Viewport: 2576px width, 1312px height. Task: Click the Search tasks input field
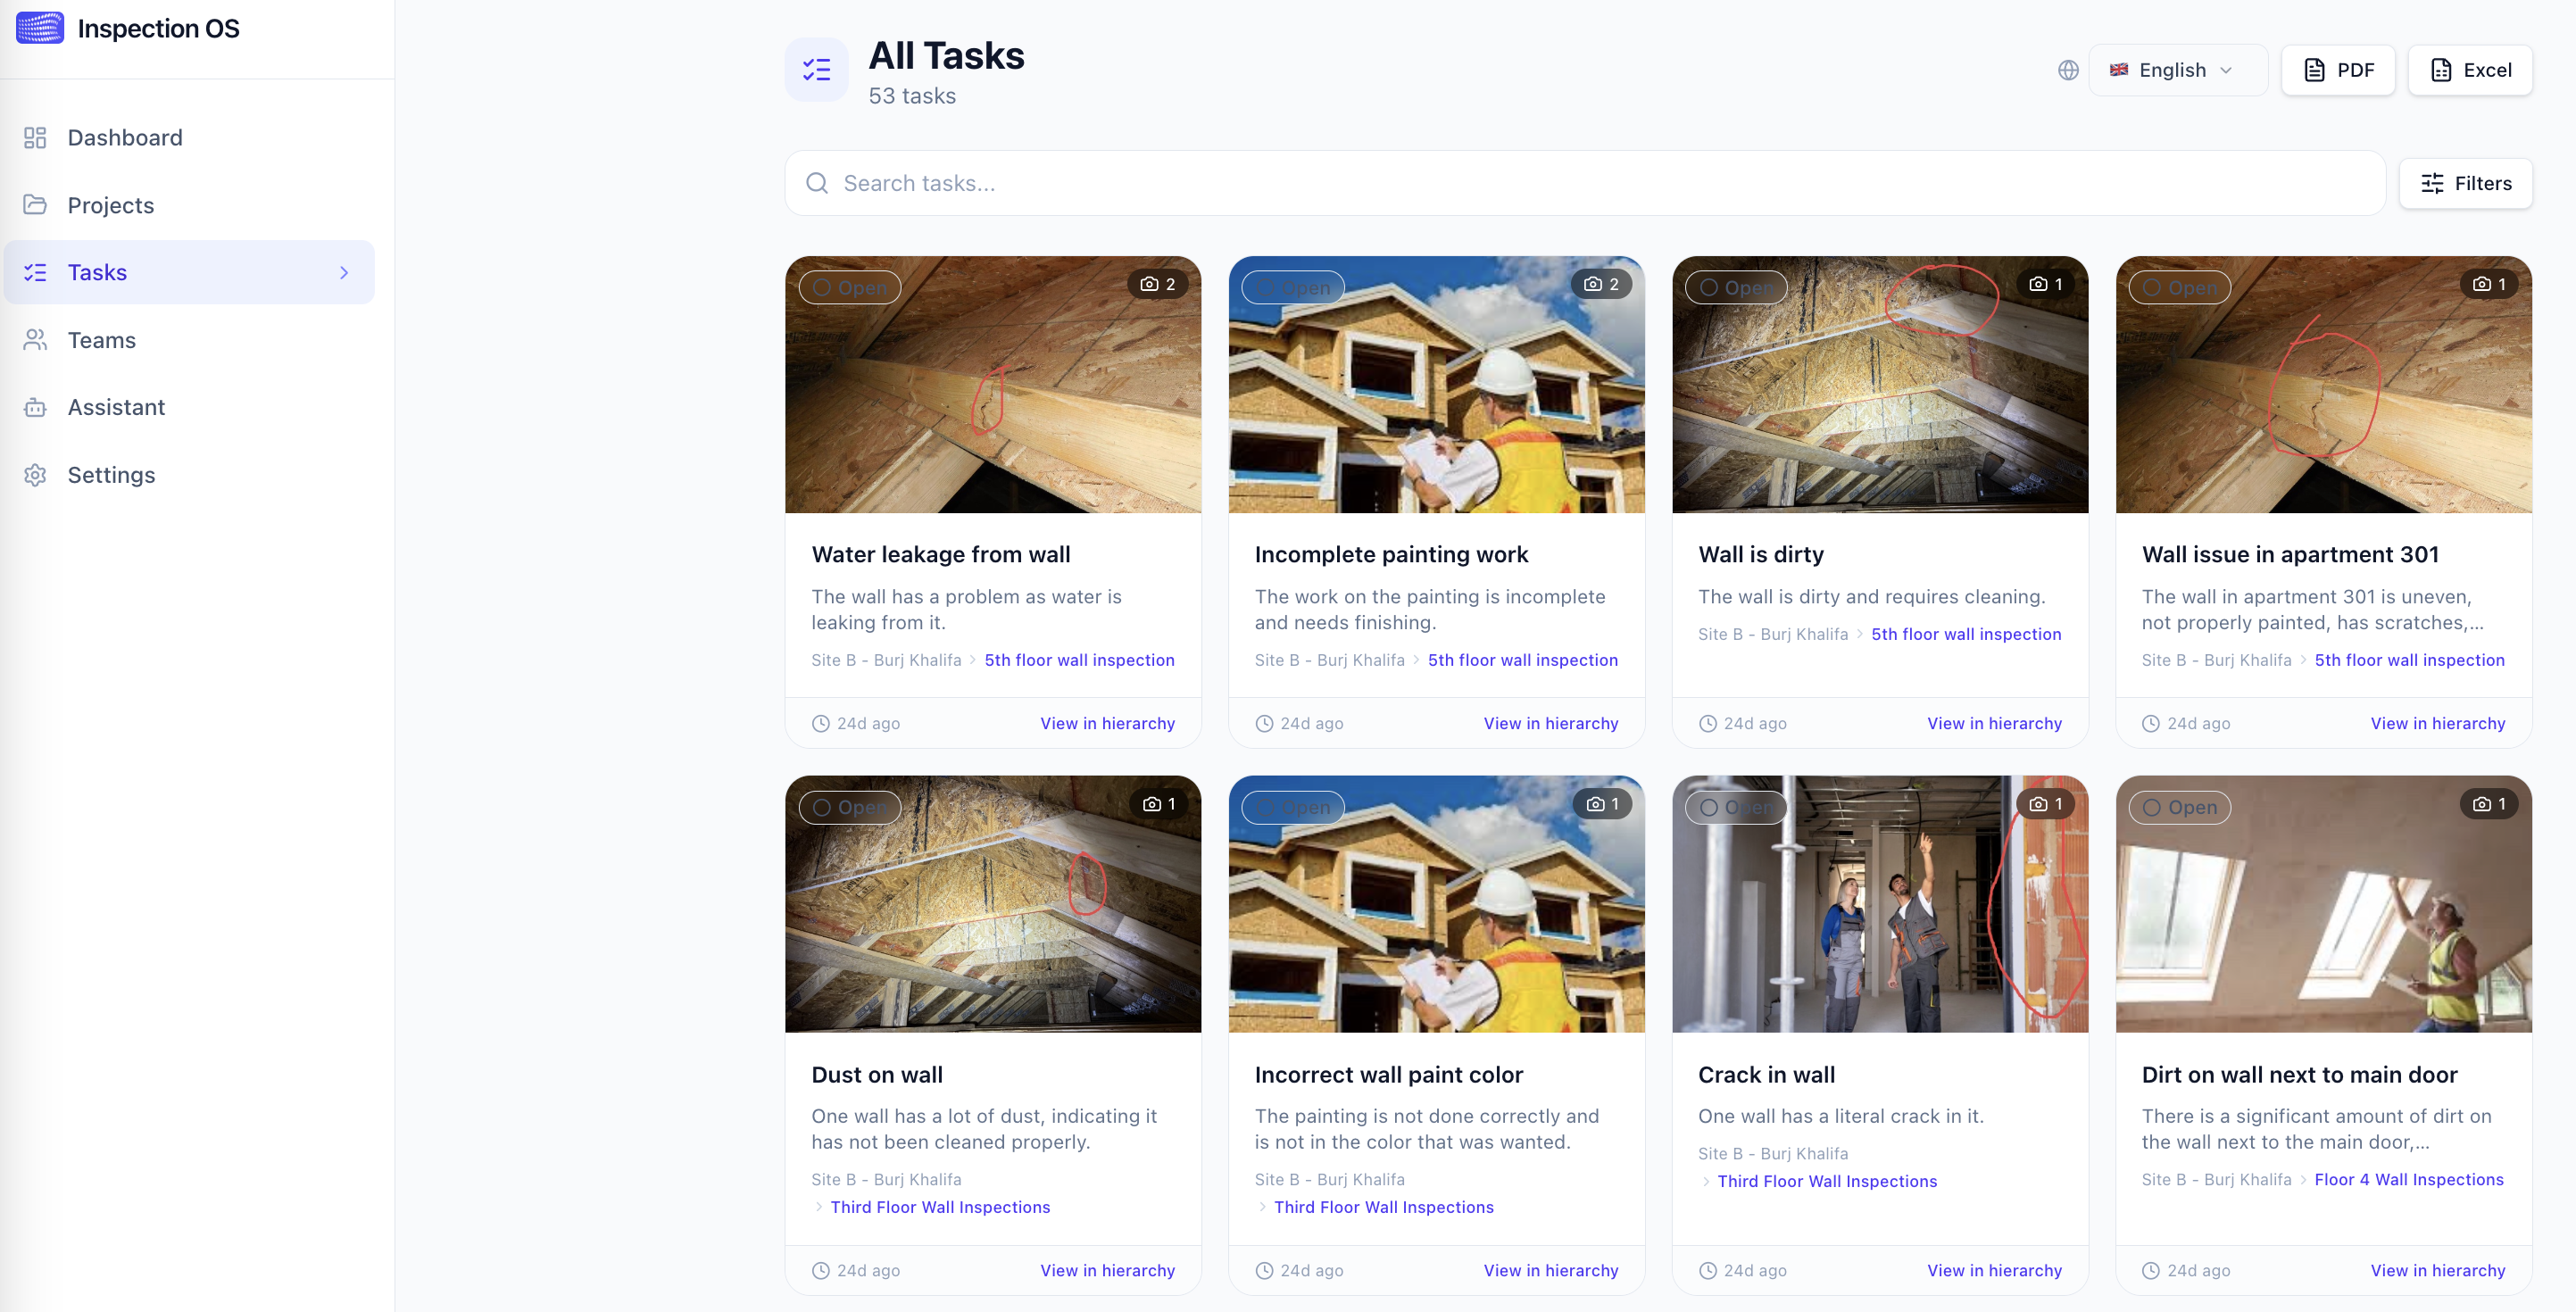coord(1585,183)
